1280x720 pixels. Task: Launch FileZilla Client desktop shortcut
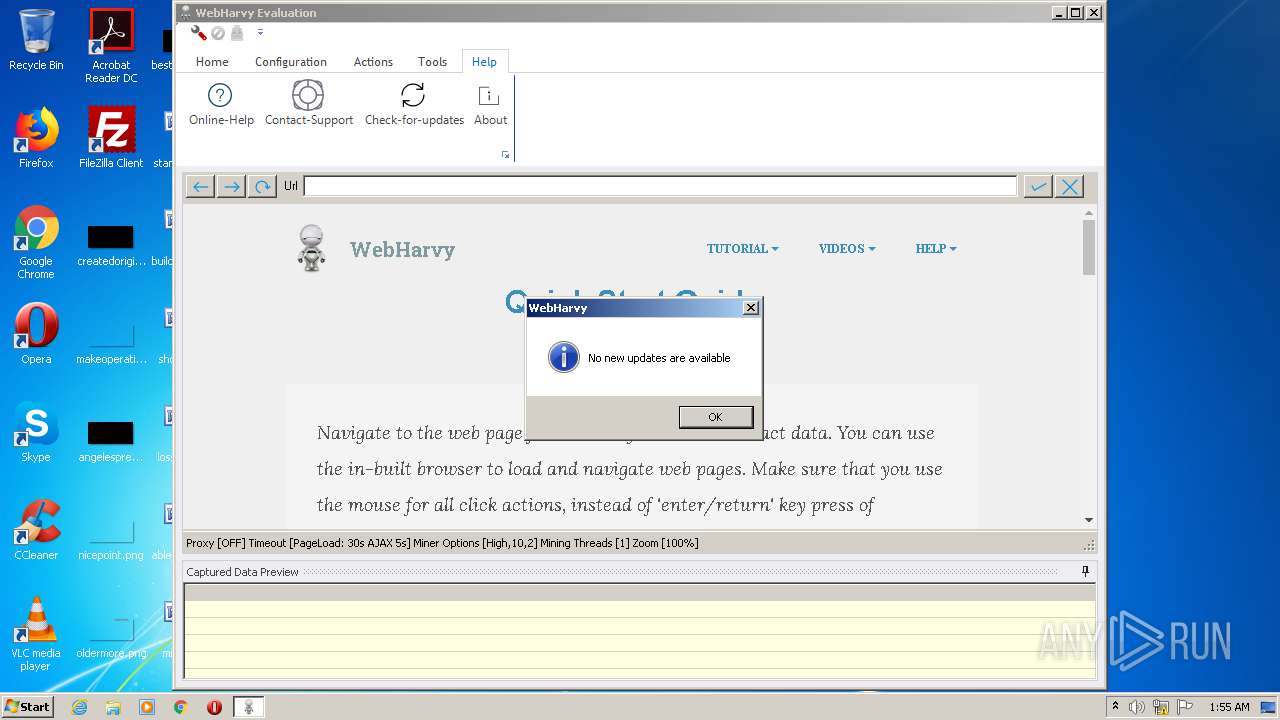click(111, 138)
